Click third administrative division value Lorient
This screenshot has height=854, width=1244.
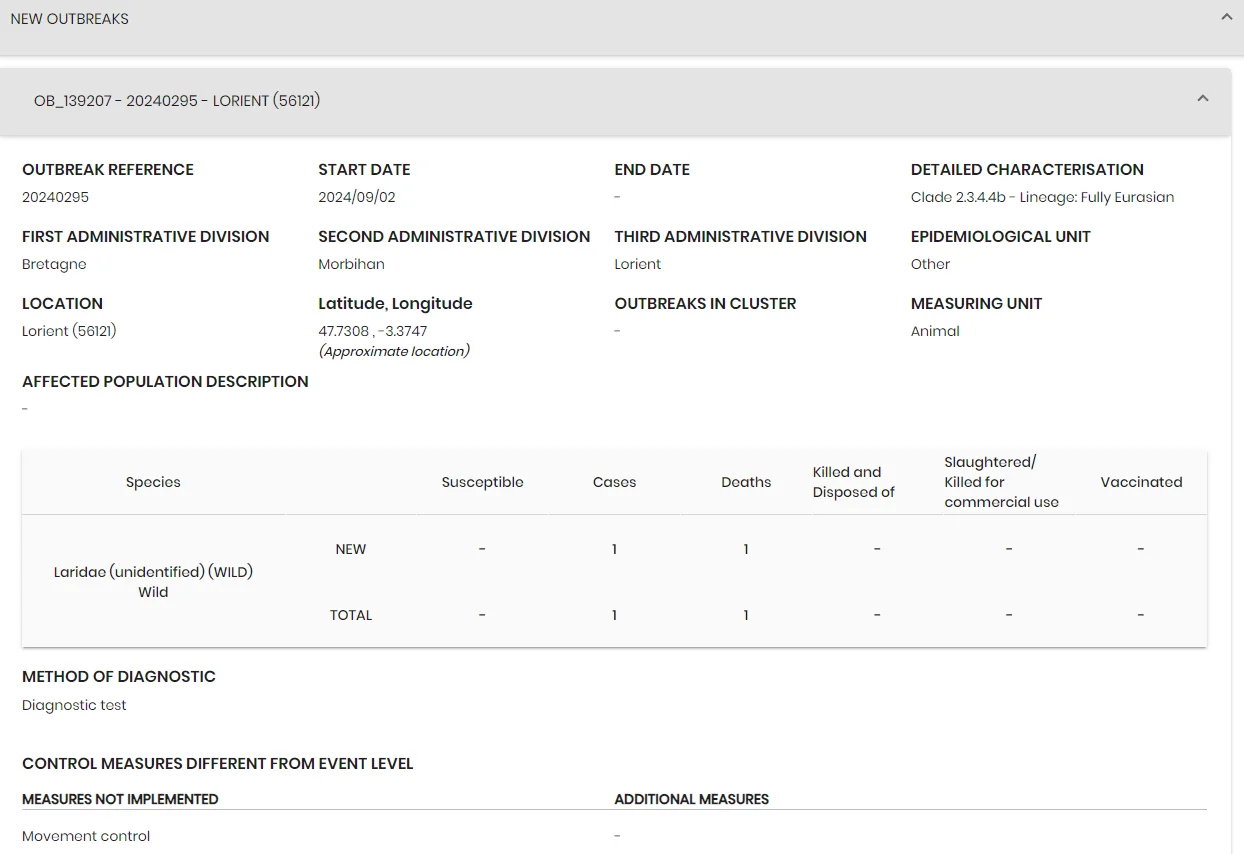pos(638,264)
